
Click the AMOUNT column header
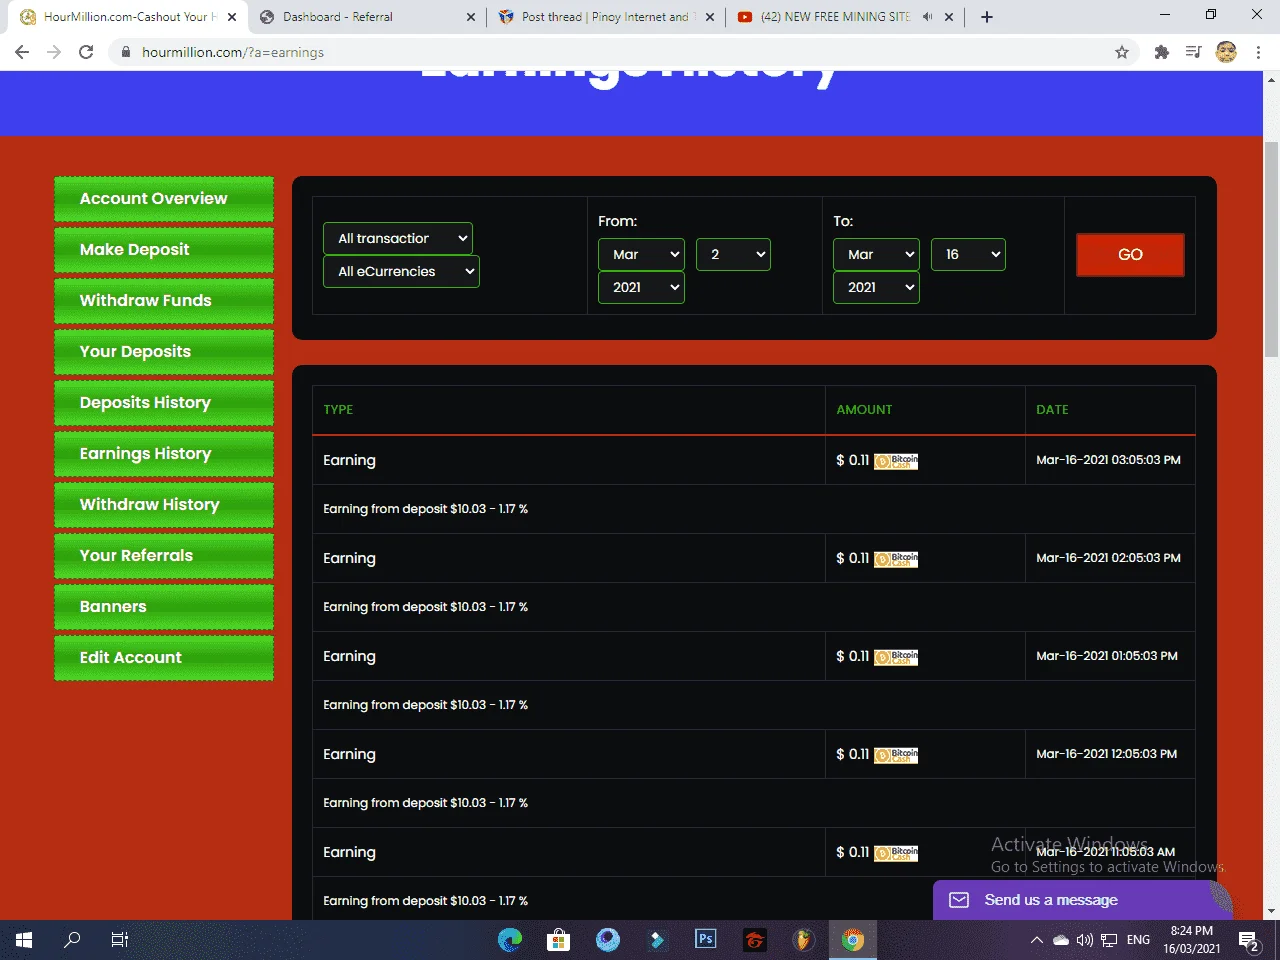(x=864, y=410)
